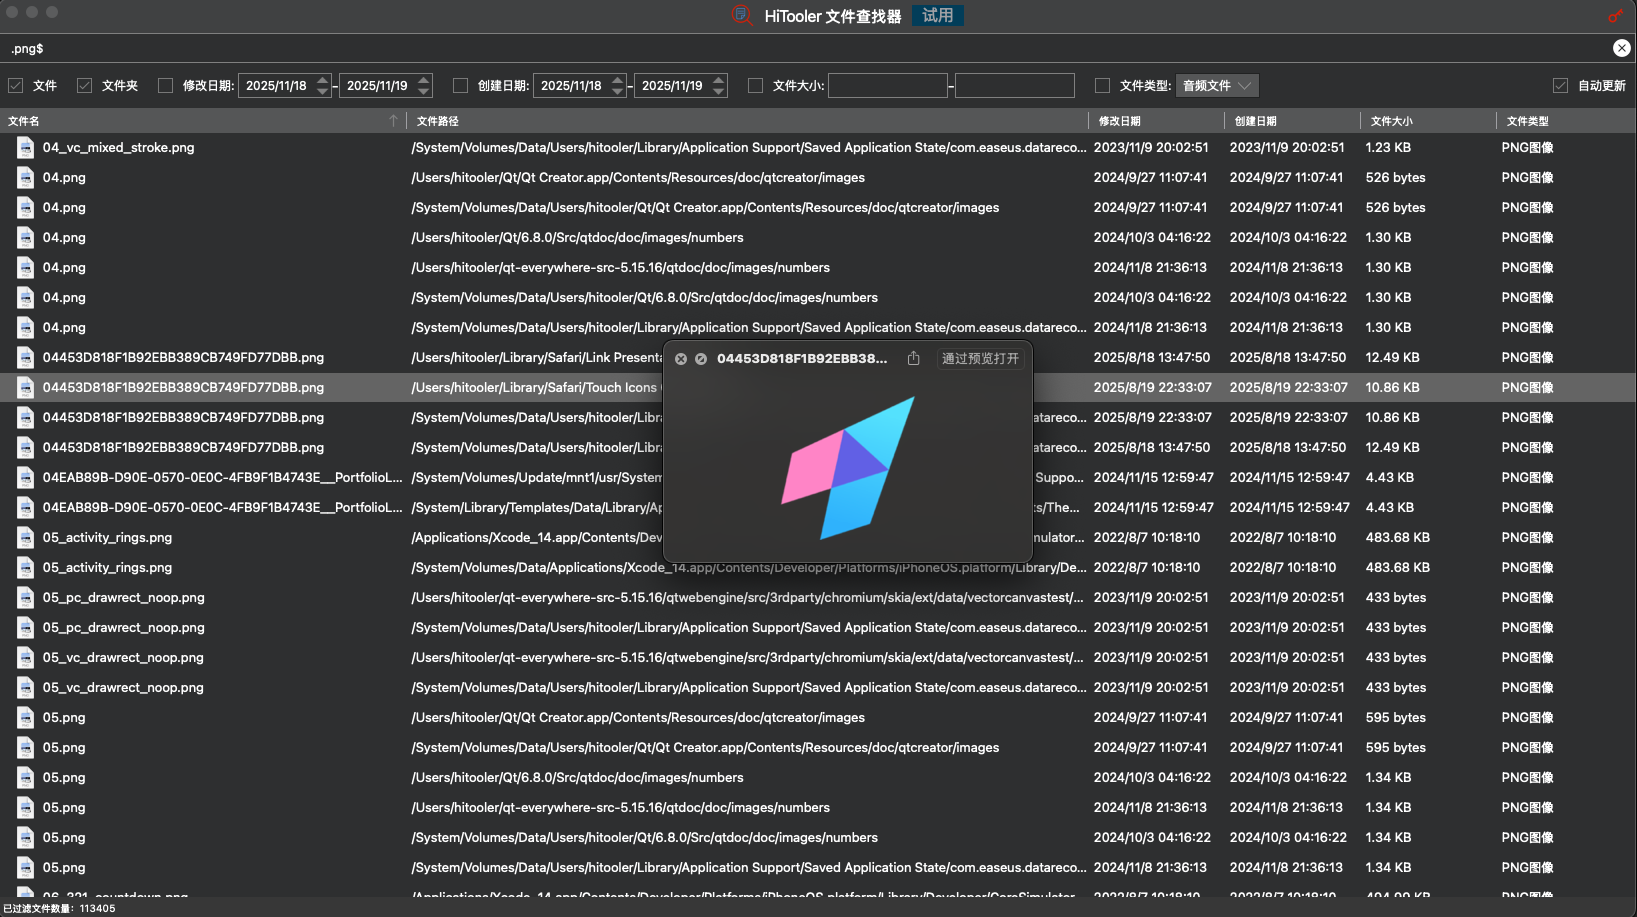Click the 通过预览打开 button

(980, 359)
